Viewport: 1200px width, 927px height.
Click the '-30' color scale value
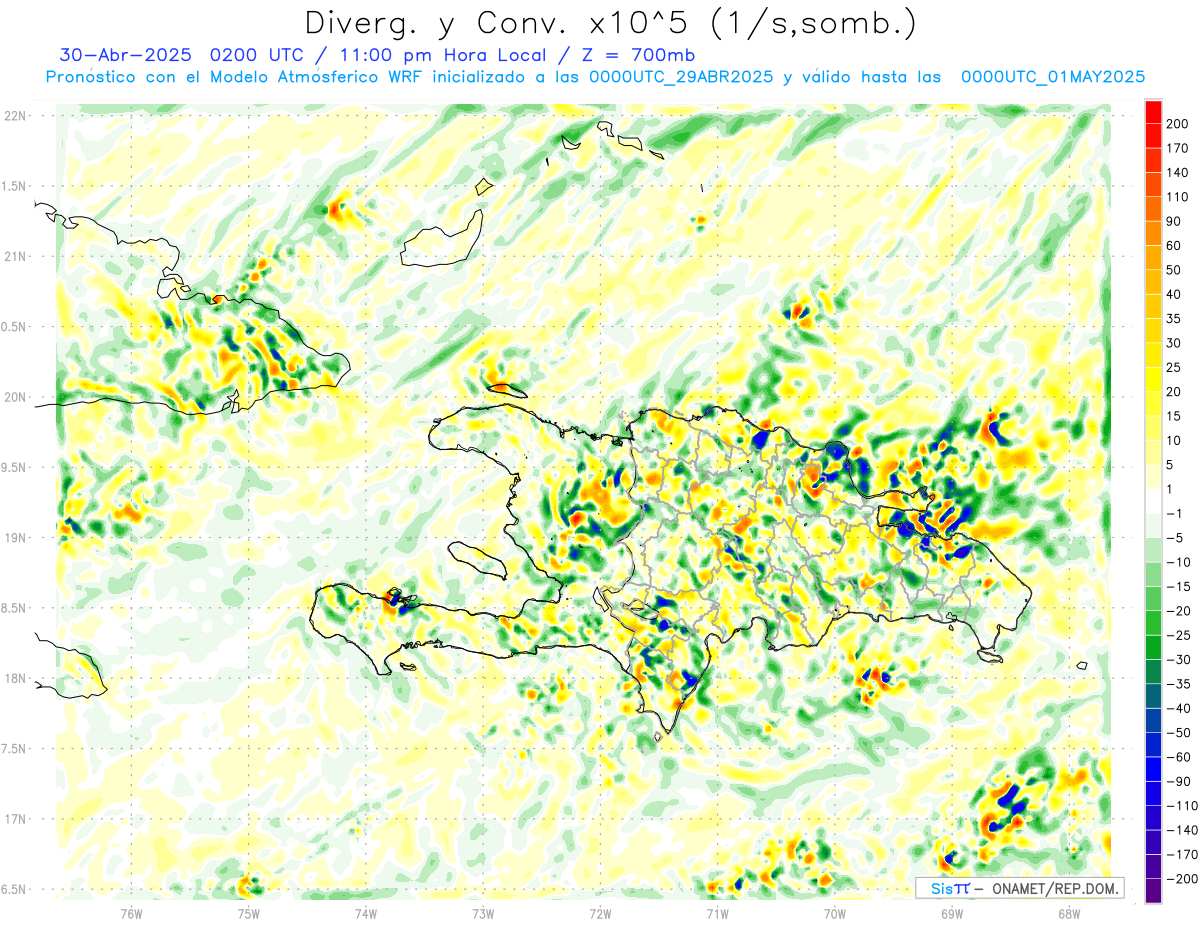pyautogui.click(x=1179, y=660)
